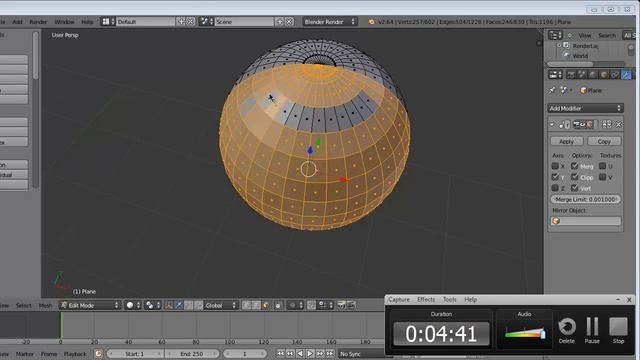Open the outliner View menu

click(584, 36)
